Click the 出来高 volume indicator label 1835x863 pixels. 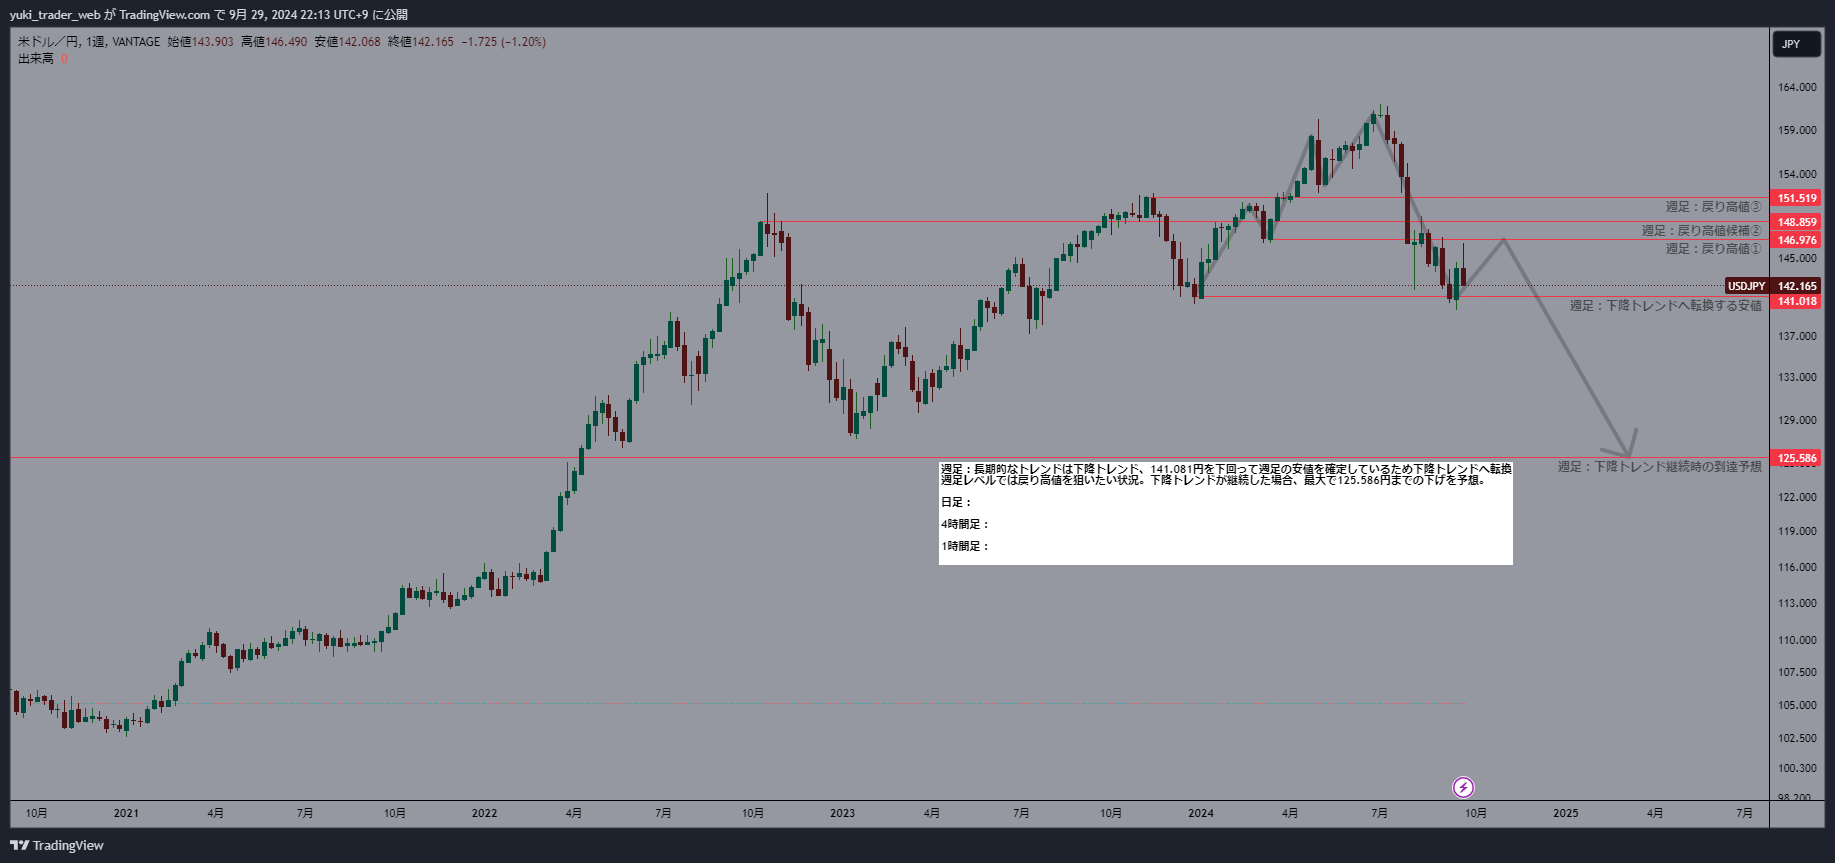point(36,59)
